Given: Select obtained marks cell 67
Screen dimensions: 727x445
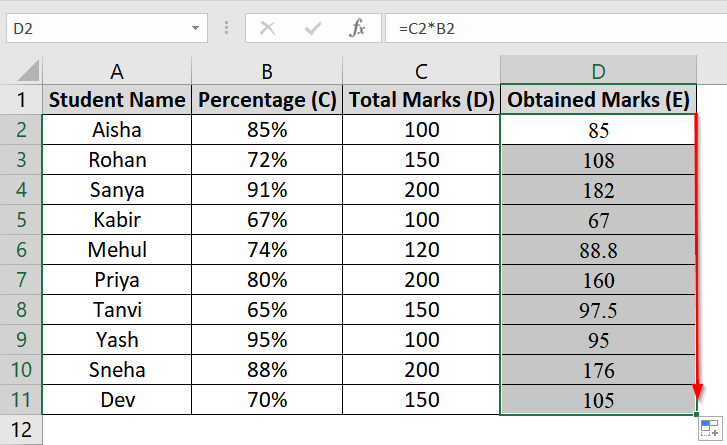Looking at the screenshot, I should pyautogui.click(x=598, y=219).
